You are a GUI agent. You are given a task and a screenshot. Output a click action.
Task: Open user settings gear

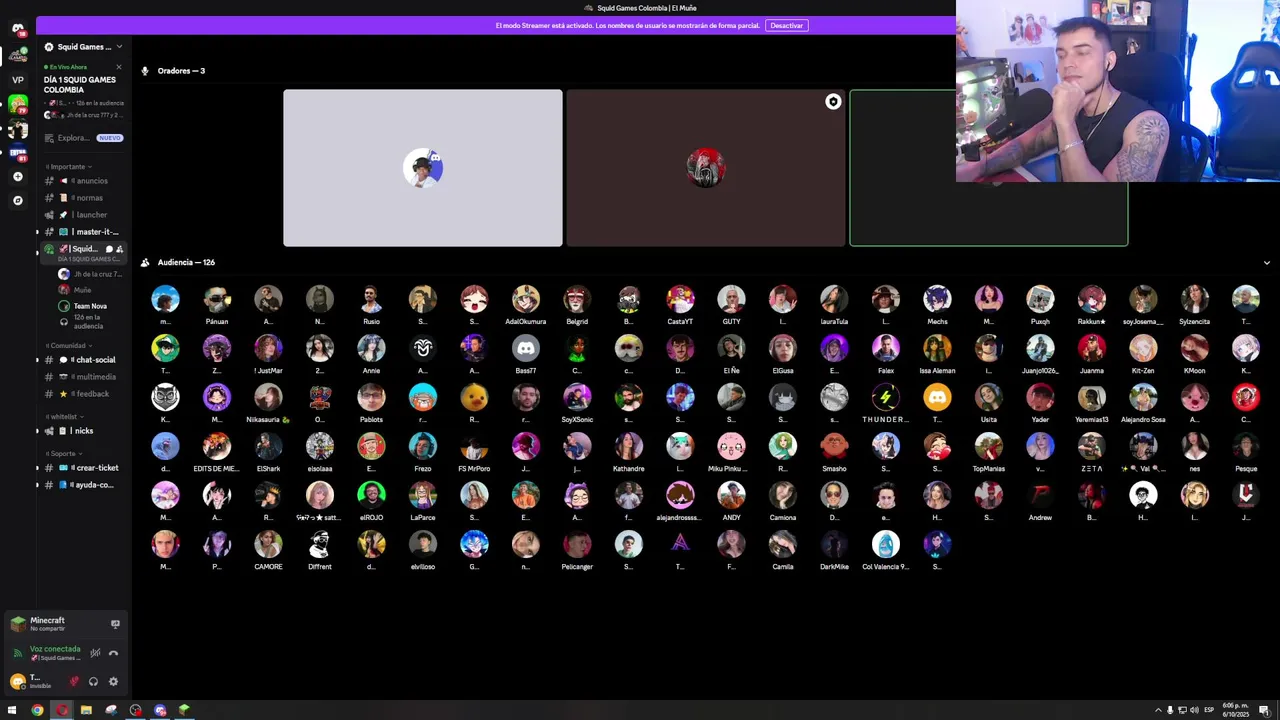tap(113, 682)
